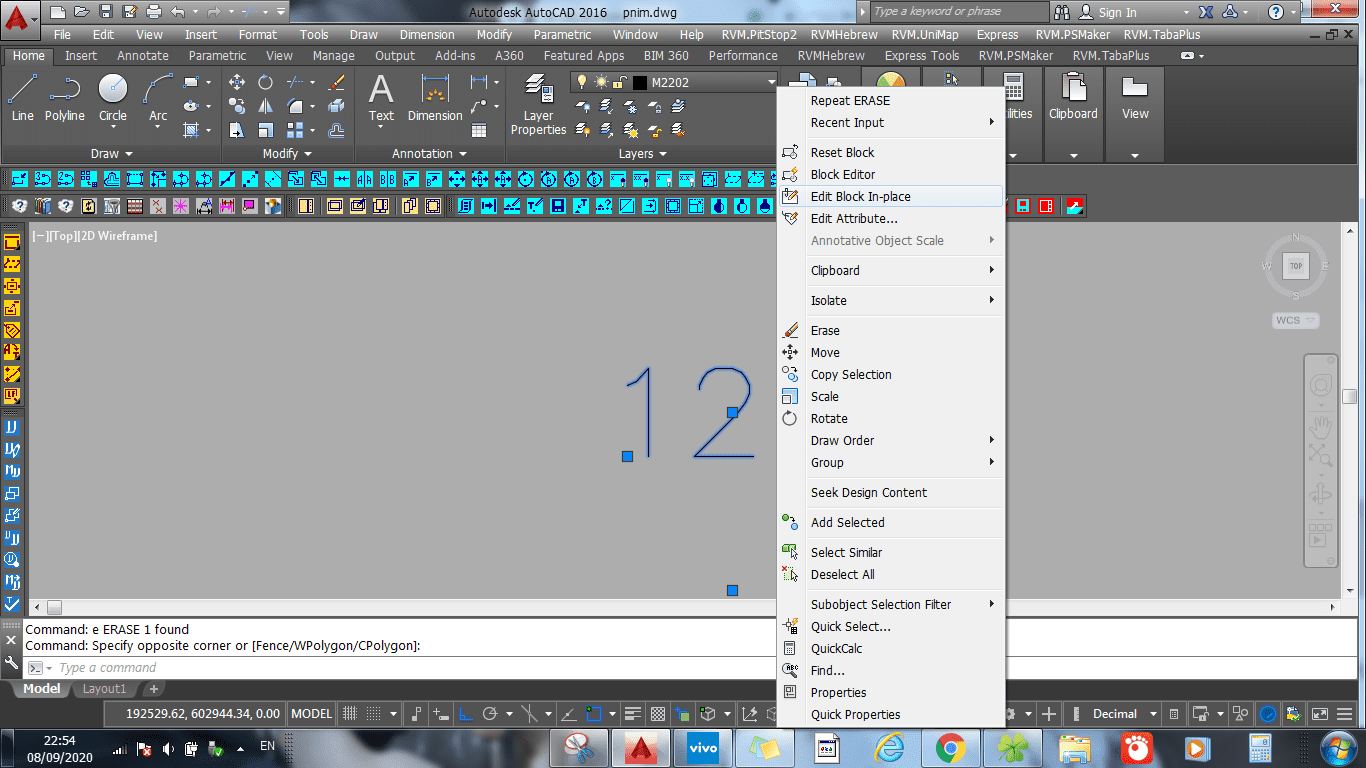Screen dimensions: 1366x768
Task: Toggle lineweight display in status bar
Action: [632, 714]
